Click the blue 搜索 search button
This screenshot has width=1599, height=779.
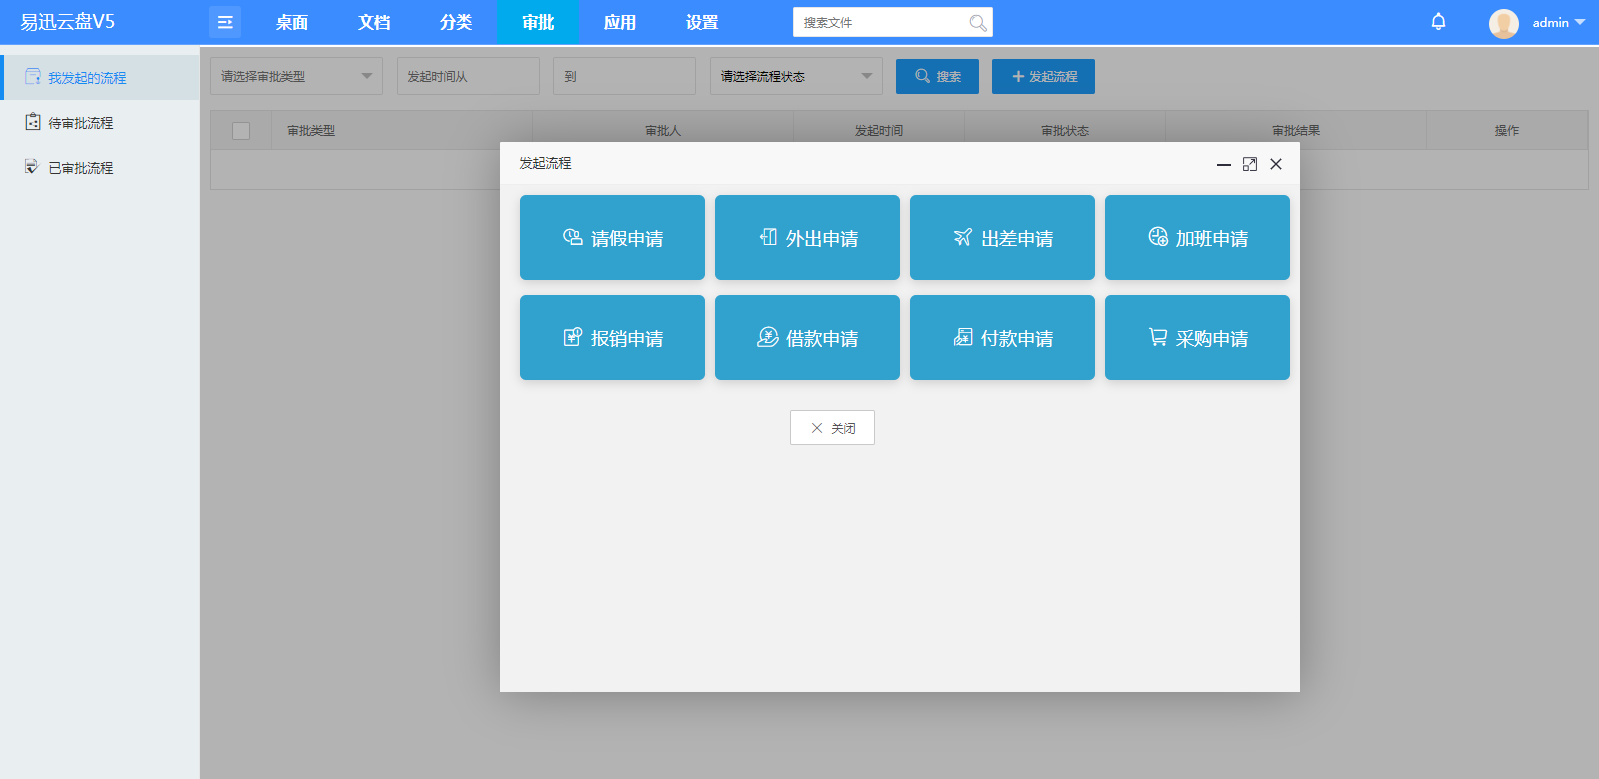[937, 76]
